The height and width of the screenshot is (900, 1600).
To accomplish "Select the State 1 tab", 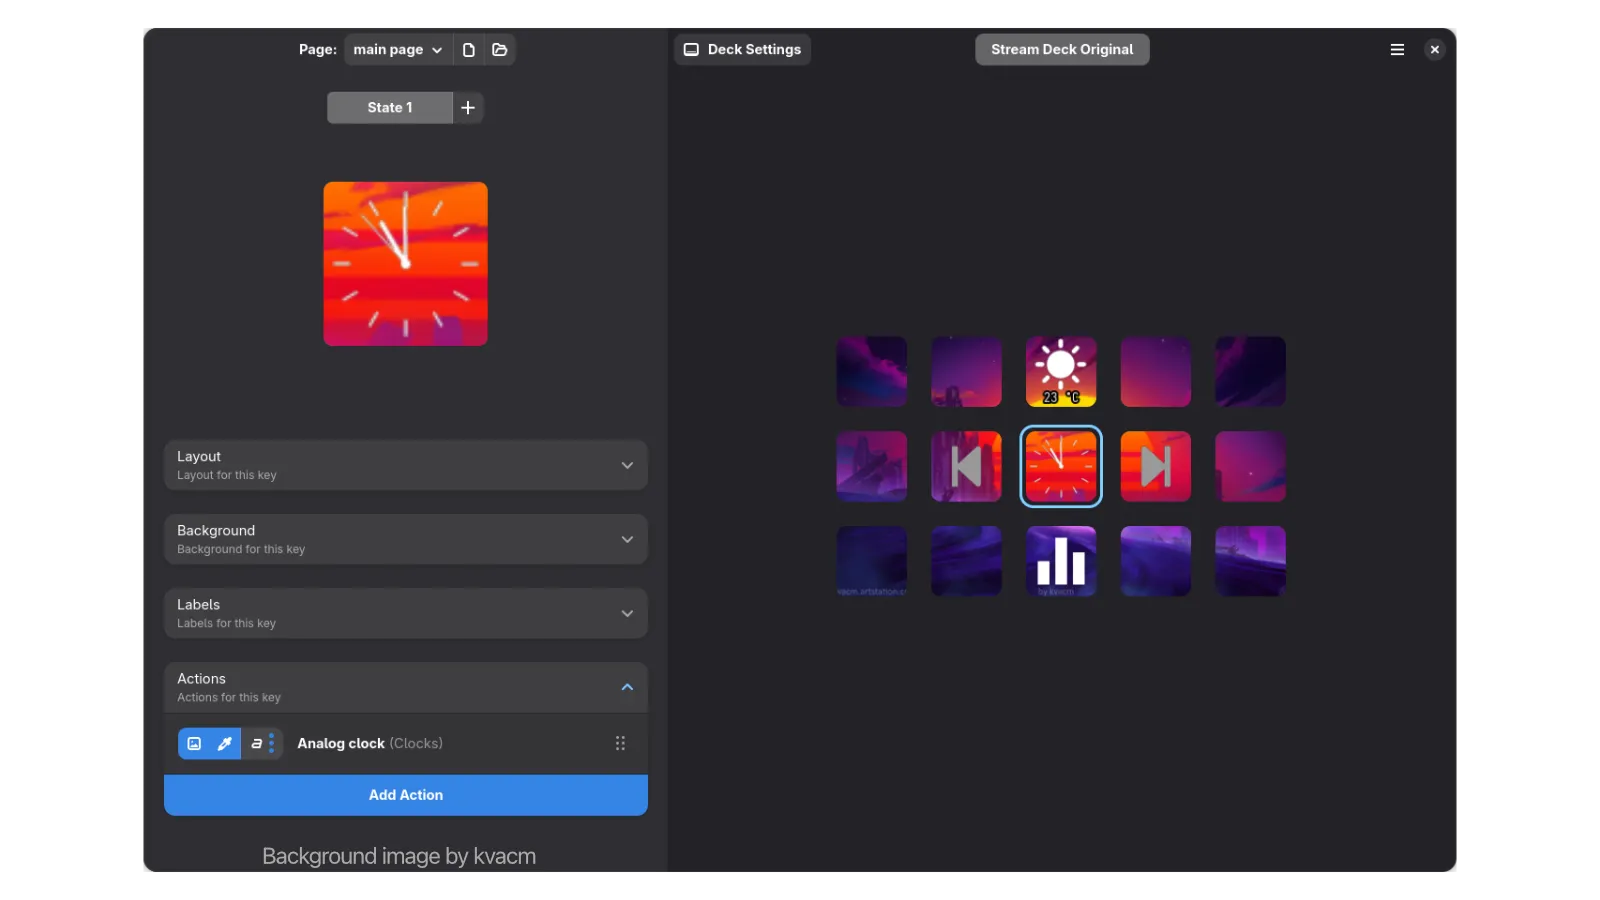I will [x=390, y=108].
